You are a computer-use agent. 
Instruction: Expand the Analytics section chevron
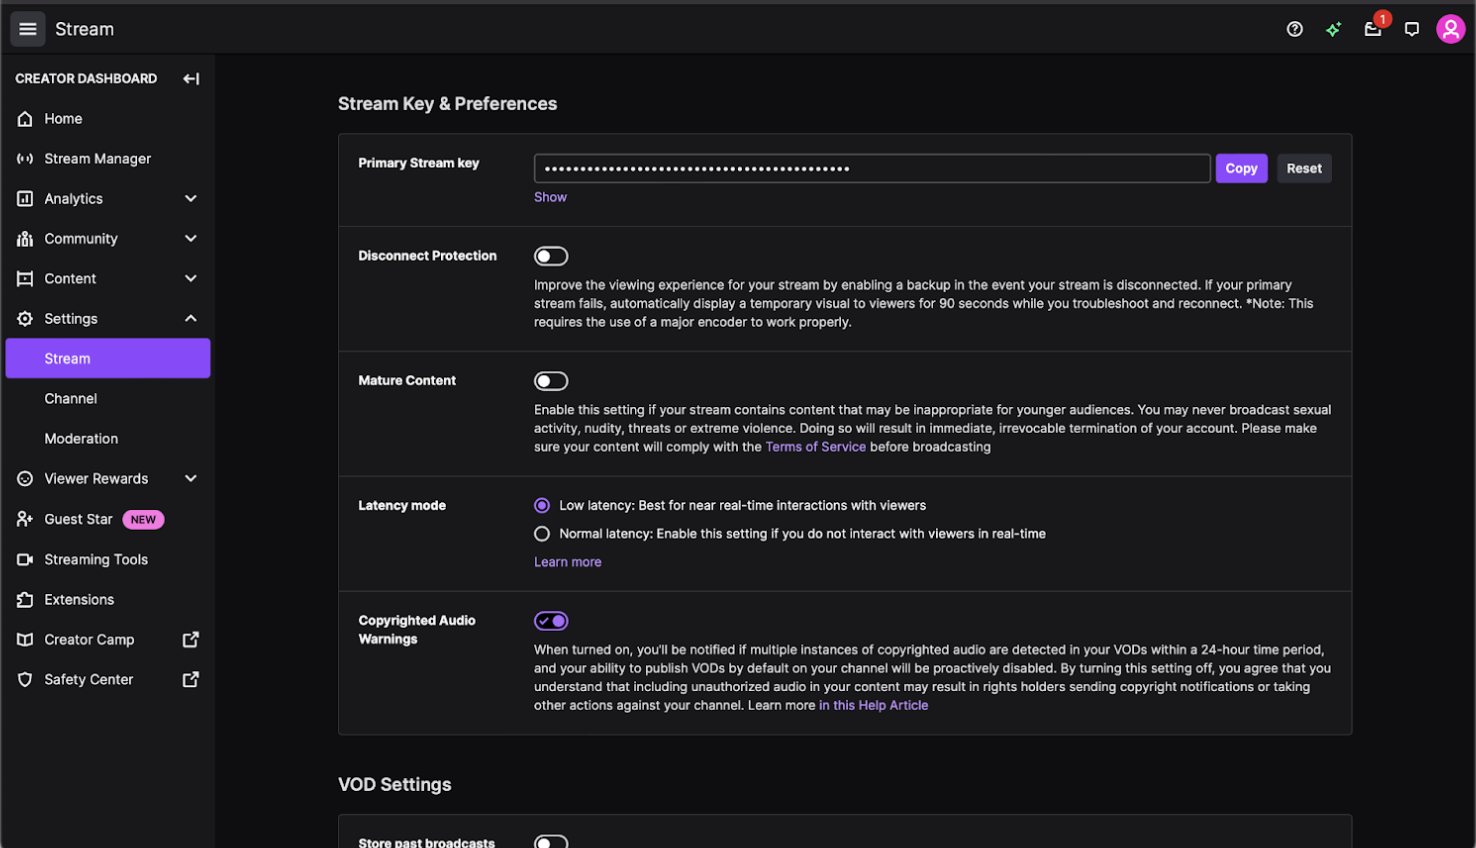190,198
